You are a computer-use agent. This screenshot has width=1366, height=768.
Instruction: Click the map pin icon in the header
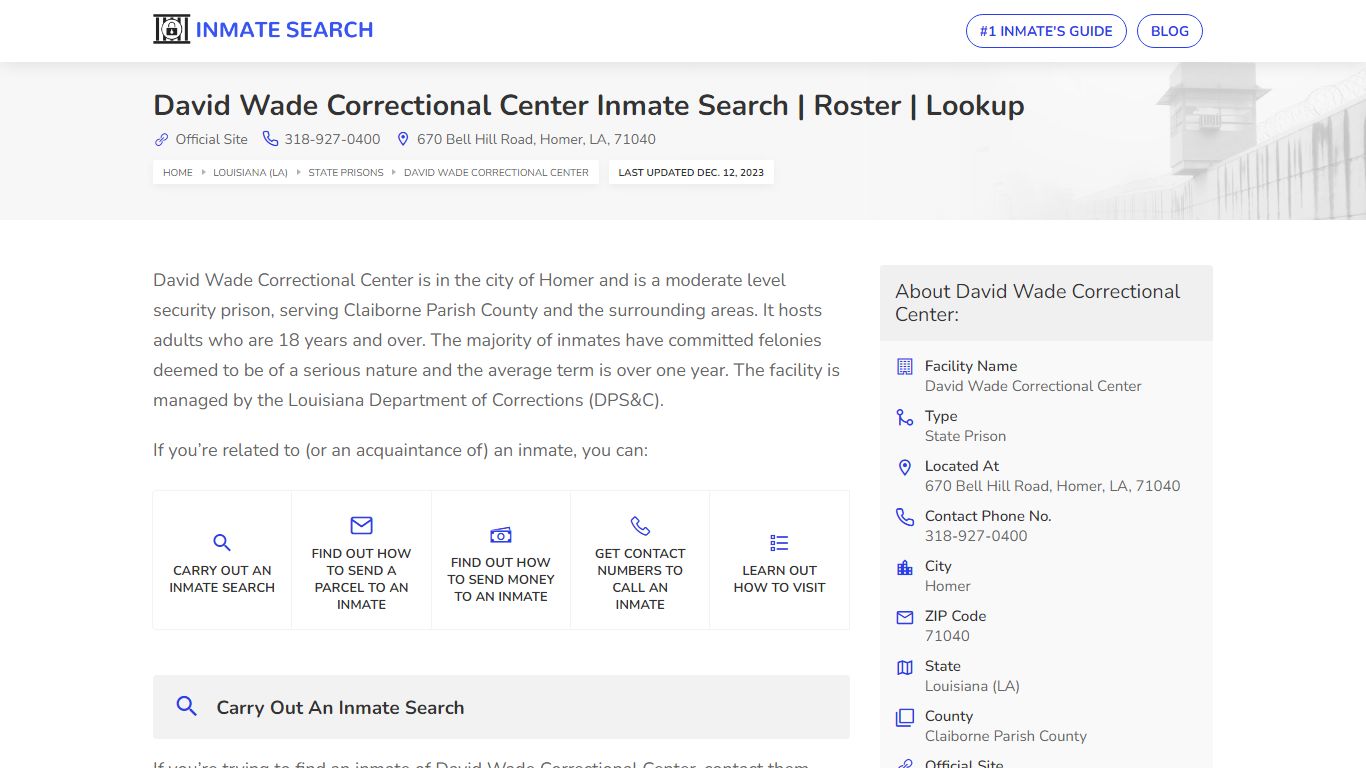[403, 139]
